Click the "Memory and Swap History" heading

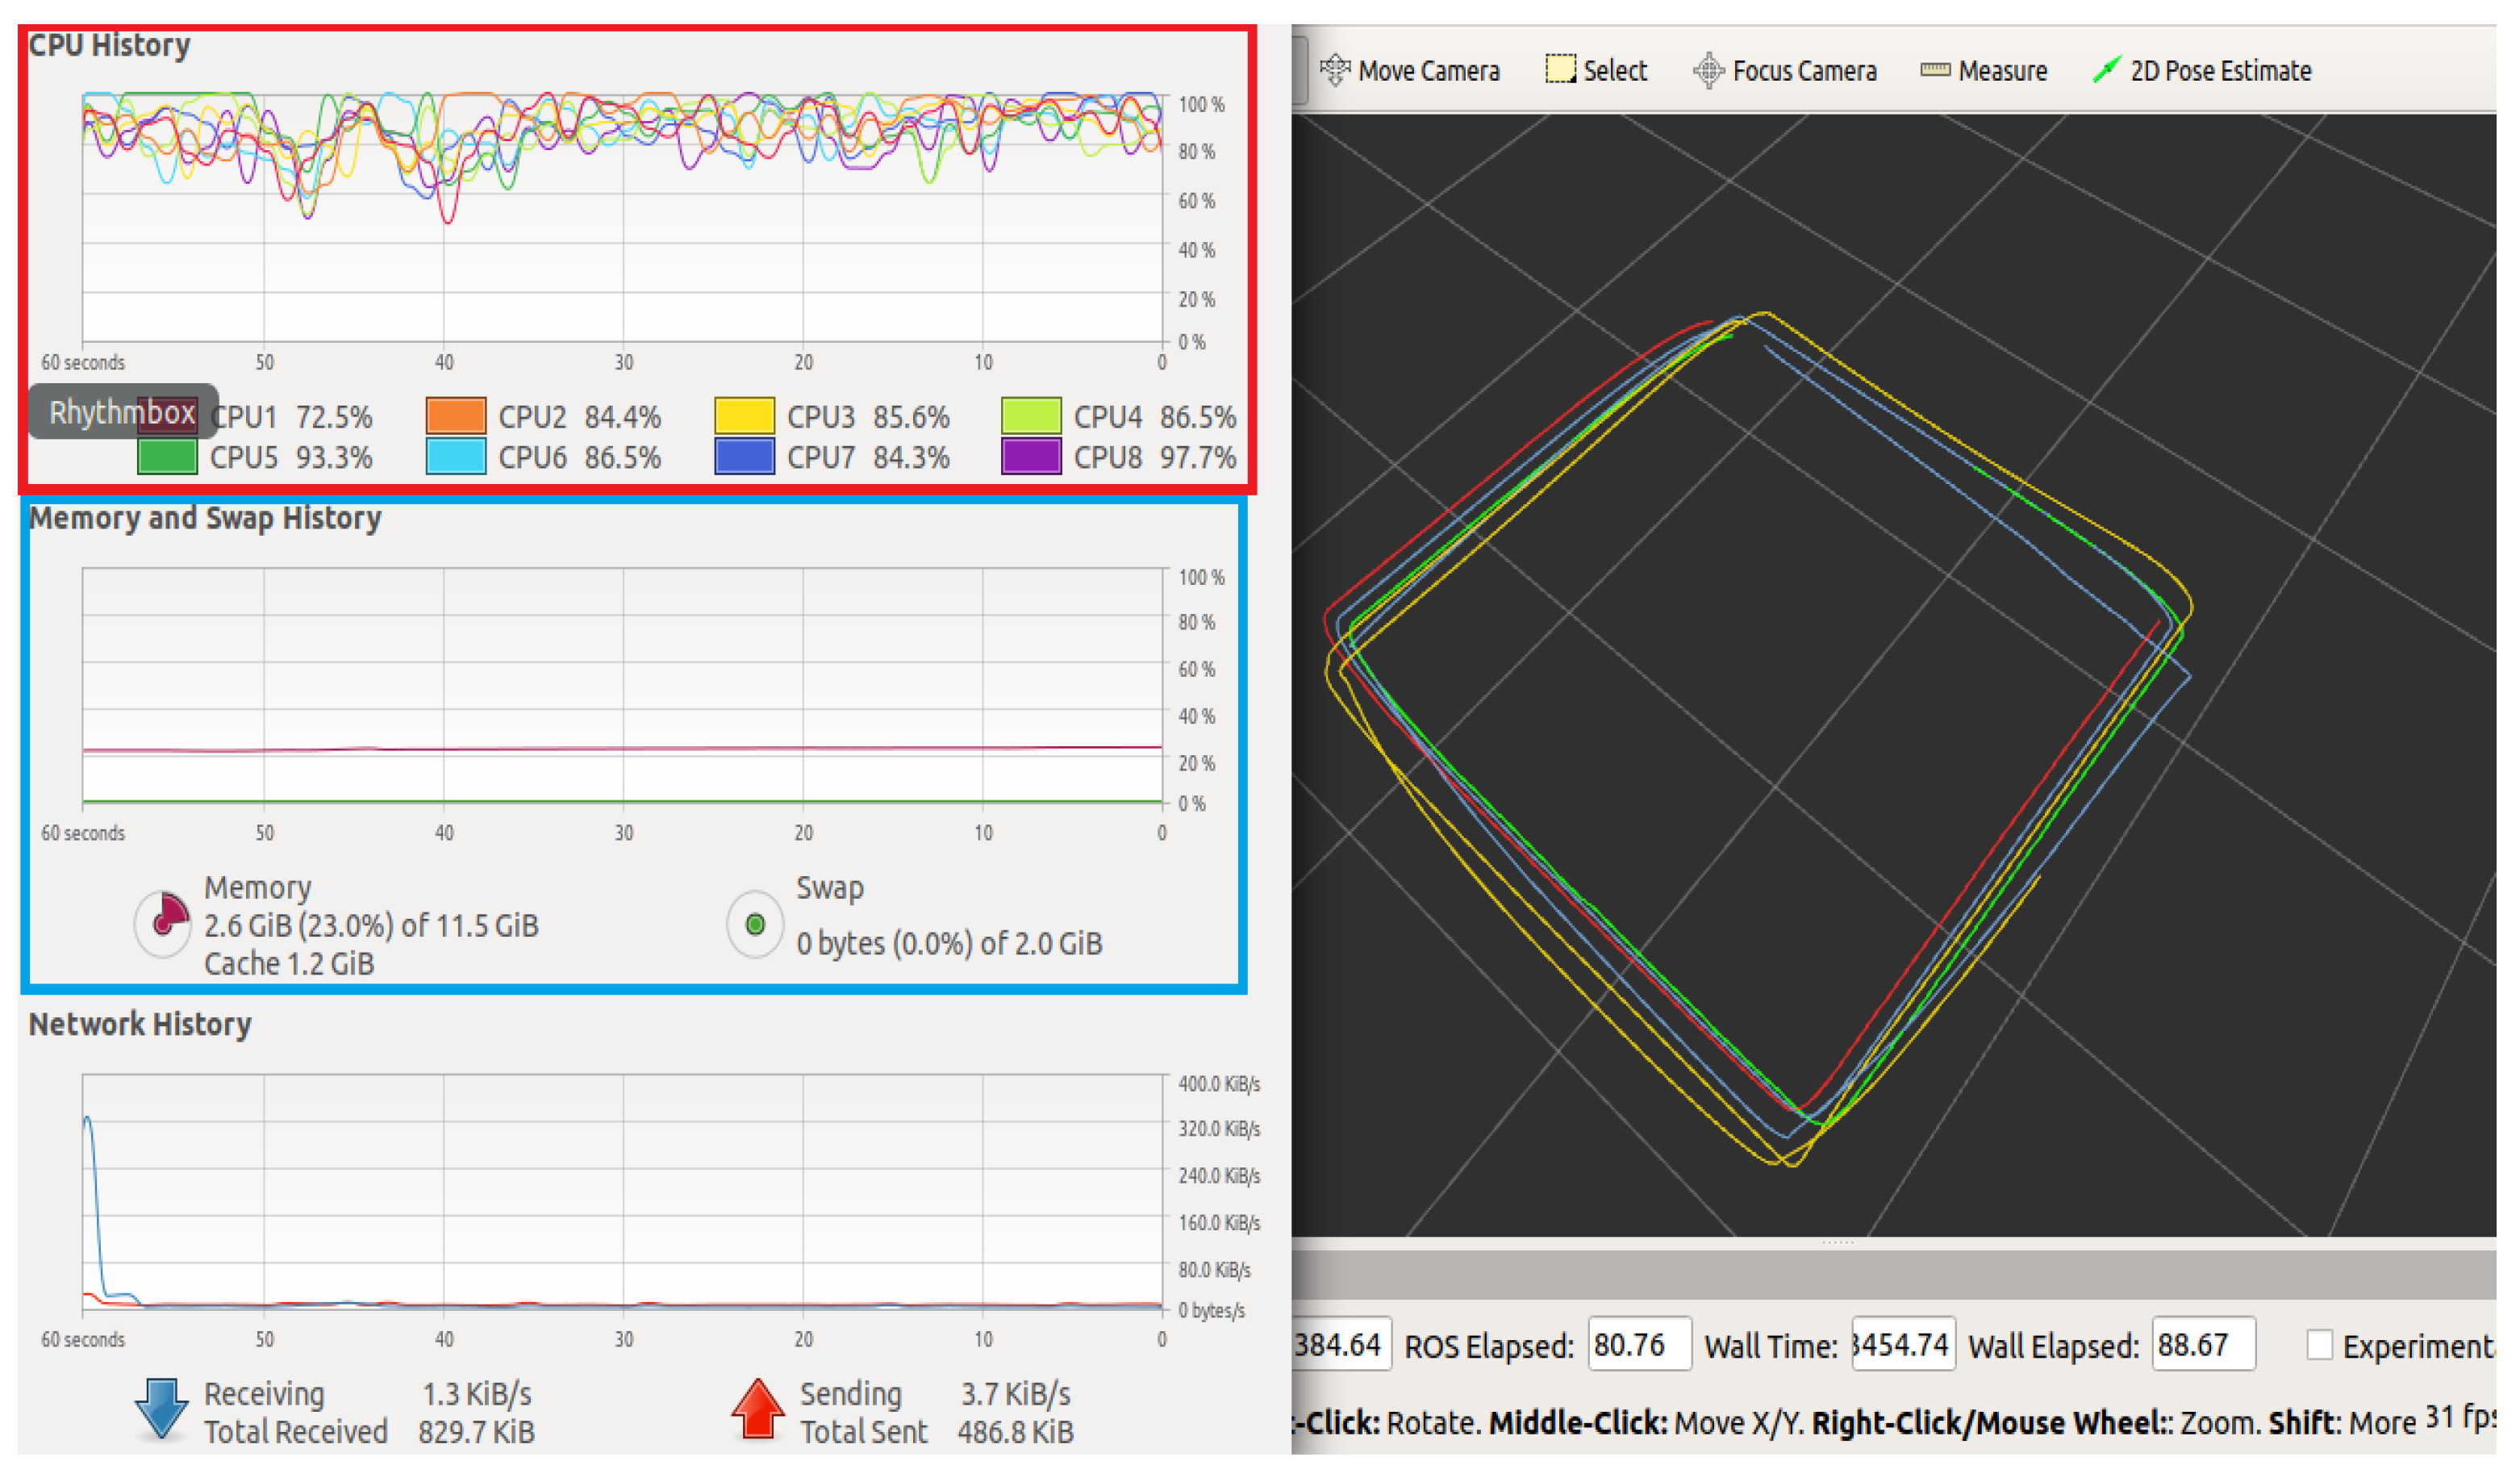click(x=205, y=518)
